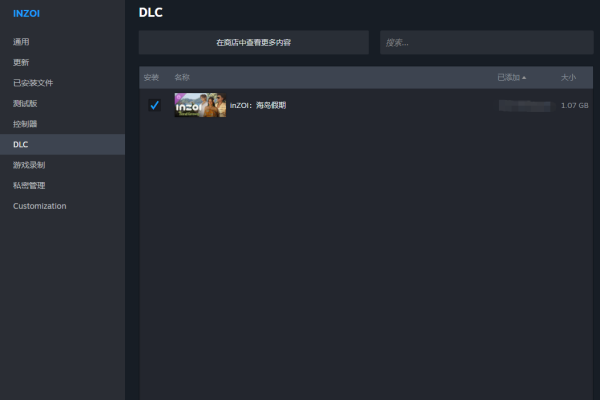The width and height of the screenshot is (600, 400).
Task: Click the 安装 column header
Action: tap(151, 78)
